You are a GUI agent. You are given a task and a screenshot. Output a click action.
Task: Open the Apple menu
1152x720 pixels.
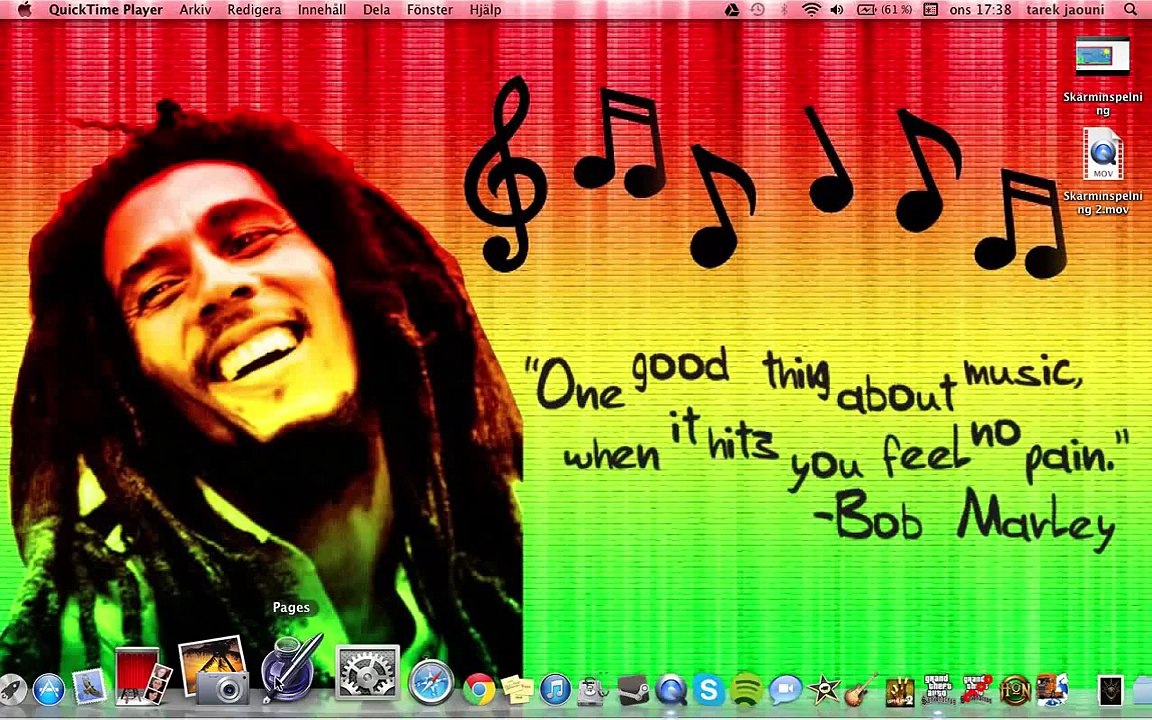pos(24,10)
